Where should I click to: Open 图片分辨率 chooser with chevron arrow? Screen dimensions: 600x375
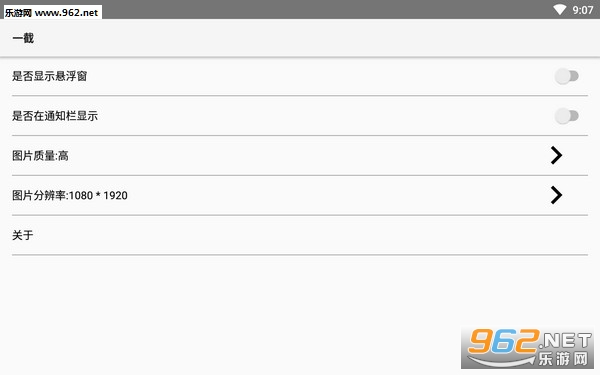[556, 195]
